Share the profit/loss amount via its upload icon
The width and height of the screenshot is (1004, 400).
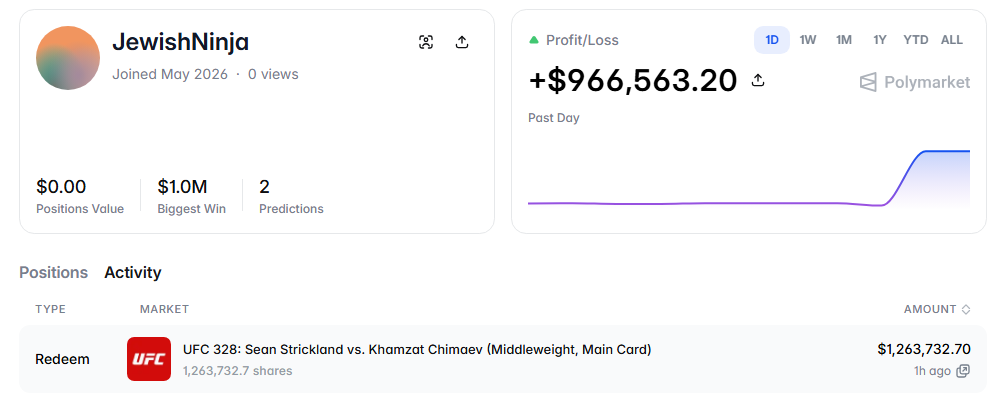758,81
